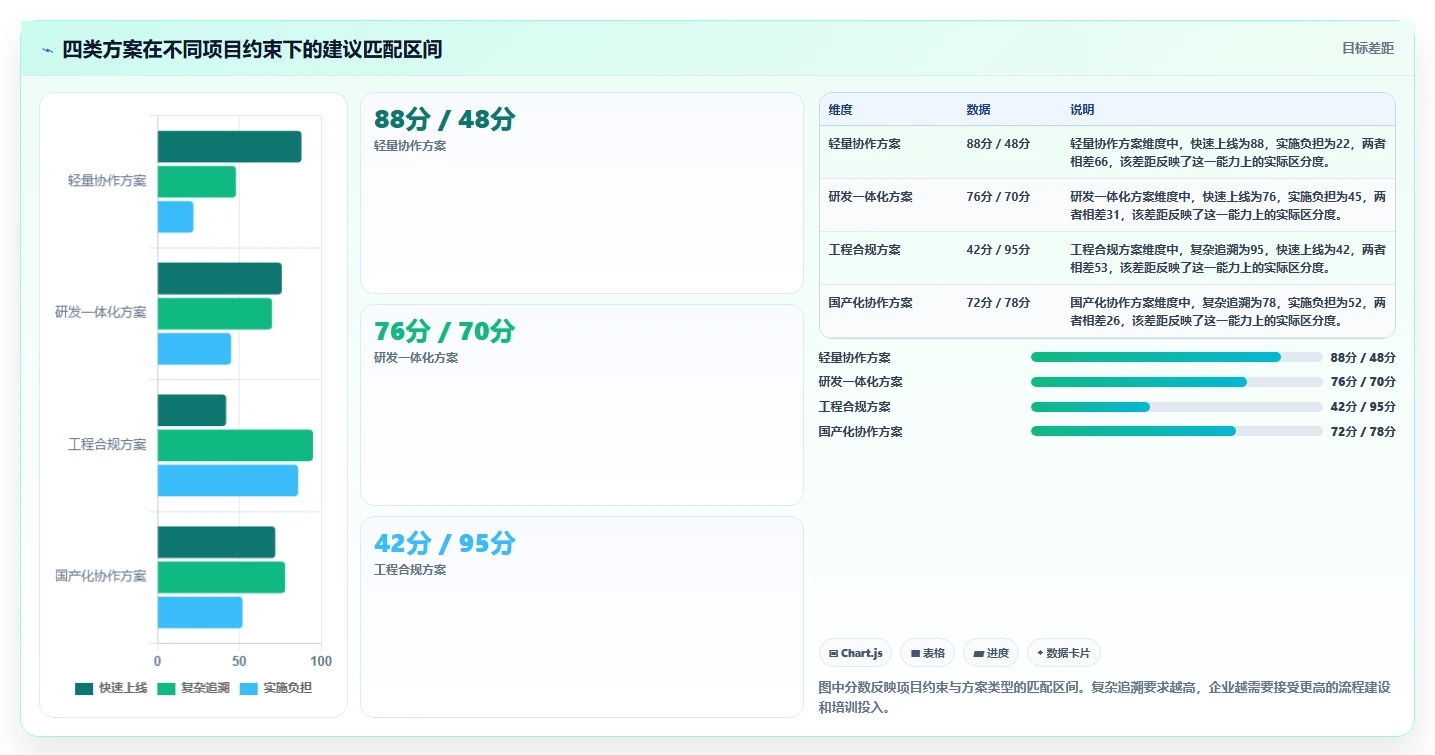Image resolution: width=1435 pixels, height=755 pixels.
Task: Click the table description mentioning 两者相差53
Action: (x=1228, y=258)
